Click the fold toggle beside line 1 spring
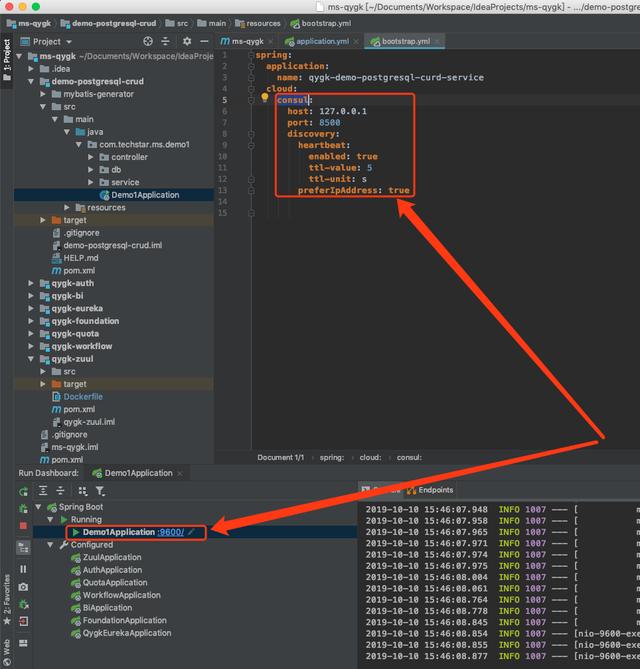Viewport: 640px width, 669px height. point(251,55)
